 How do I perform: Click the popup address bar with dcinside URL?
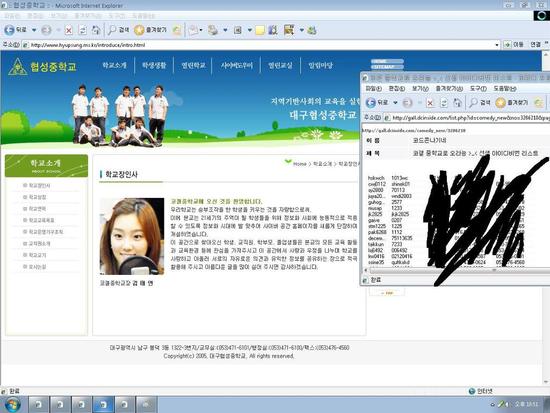tap(467, 118)
